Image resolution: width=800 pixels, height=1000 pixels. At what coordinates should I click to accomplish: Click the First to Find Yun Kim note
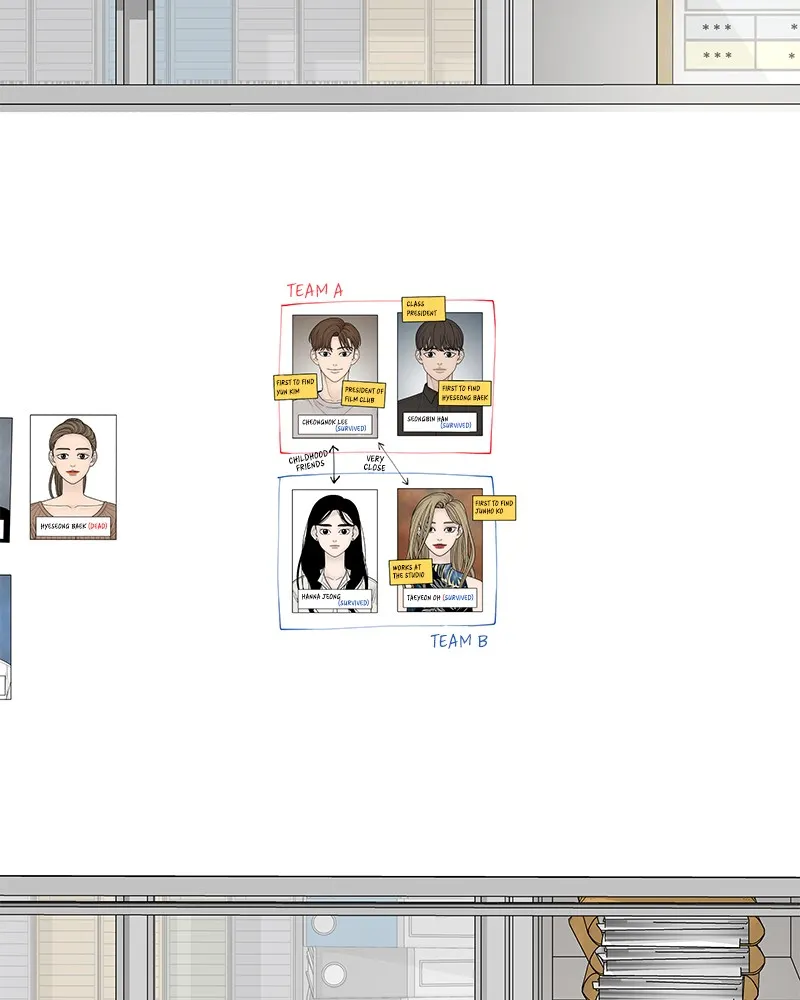tap(295, 387)
